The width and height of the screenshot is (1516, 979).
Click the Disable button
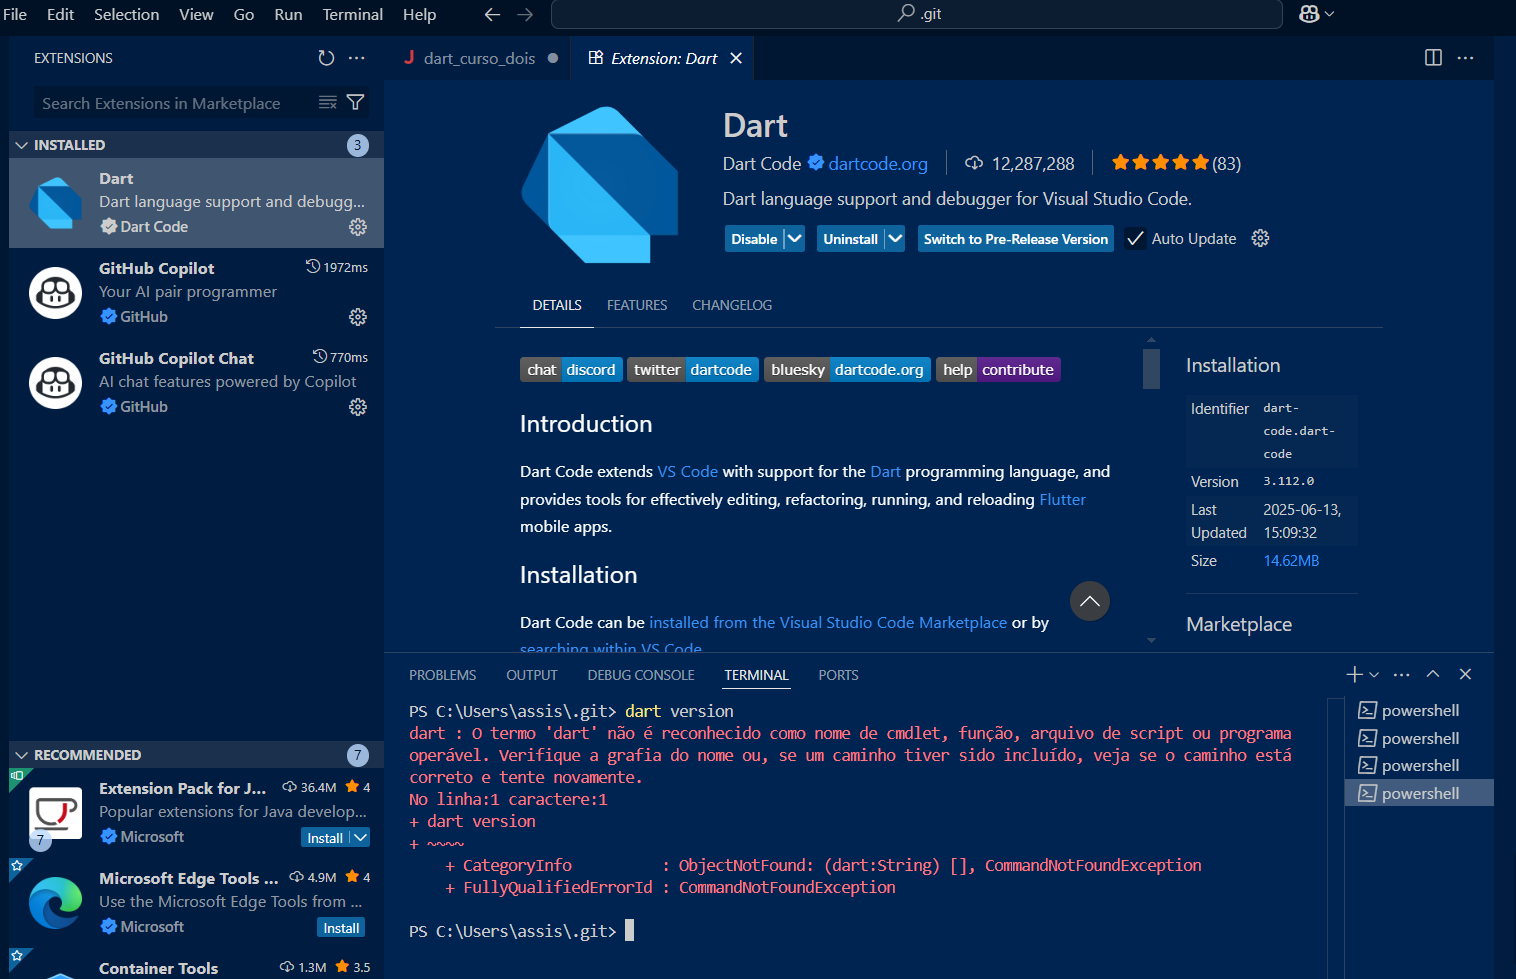(754, 239)
